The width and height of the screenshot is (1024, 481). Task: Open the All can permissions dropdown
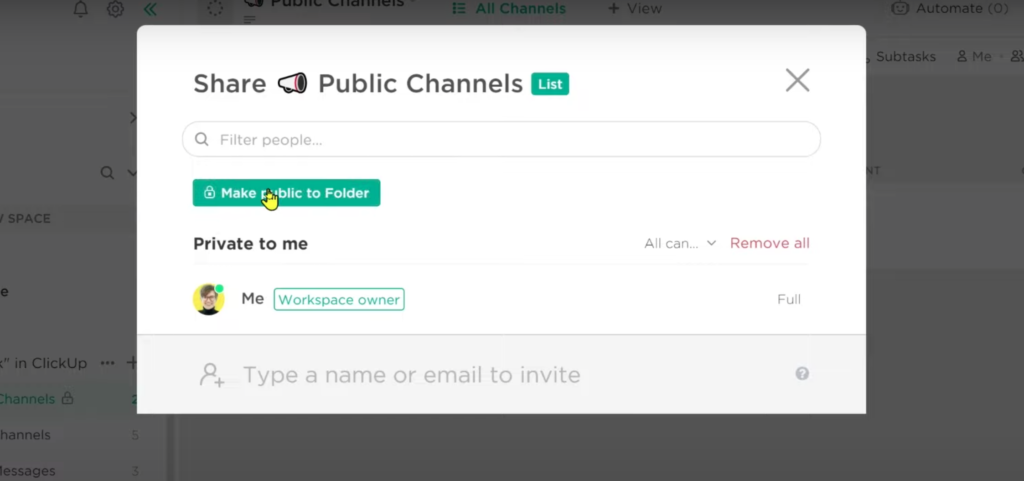click(x=680, y=243)
